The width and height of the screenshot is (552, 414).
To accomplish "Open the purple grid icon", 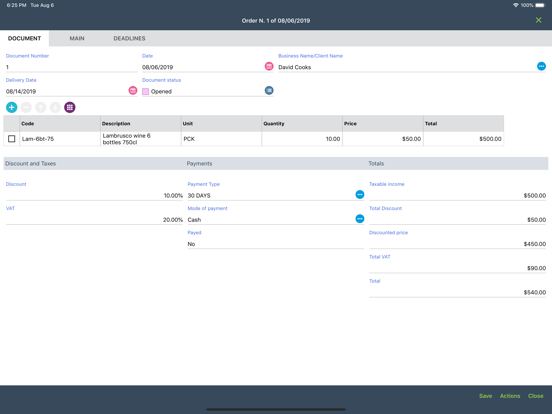I will pyautogui.click(x=70, y=107).
